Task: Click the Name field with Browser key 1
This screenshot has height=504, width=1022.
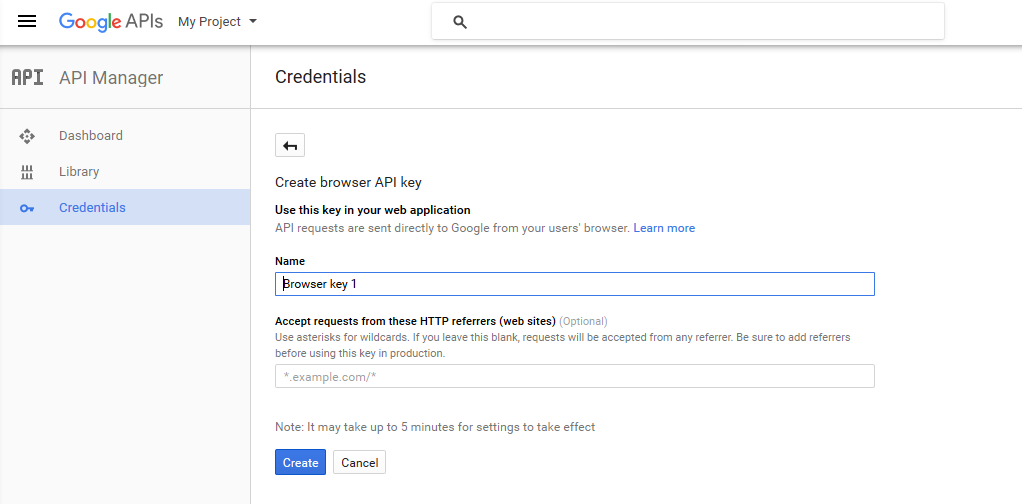Action: [575, 284]
